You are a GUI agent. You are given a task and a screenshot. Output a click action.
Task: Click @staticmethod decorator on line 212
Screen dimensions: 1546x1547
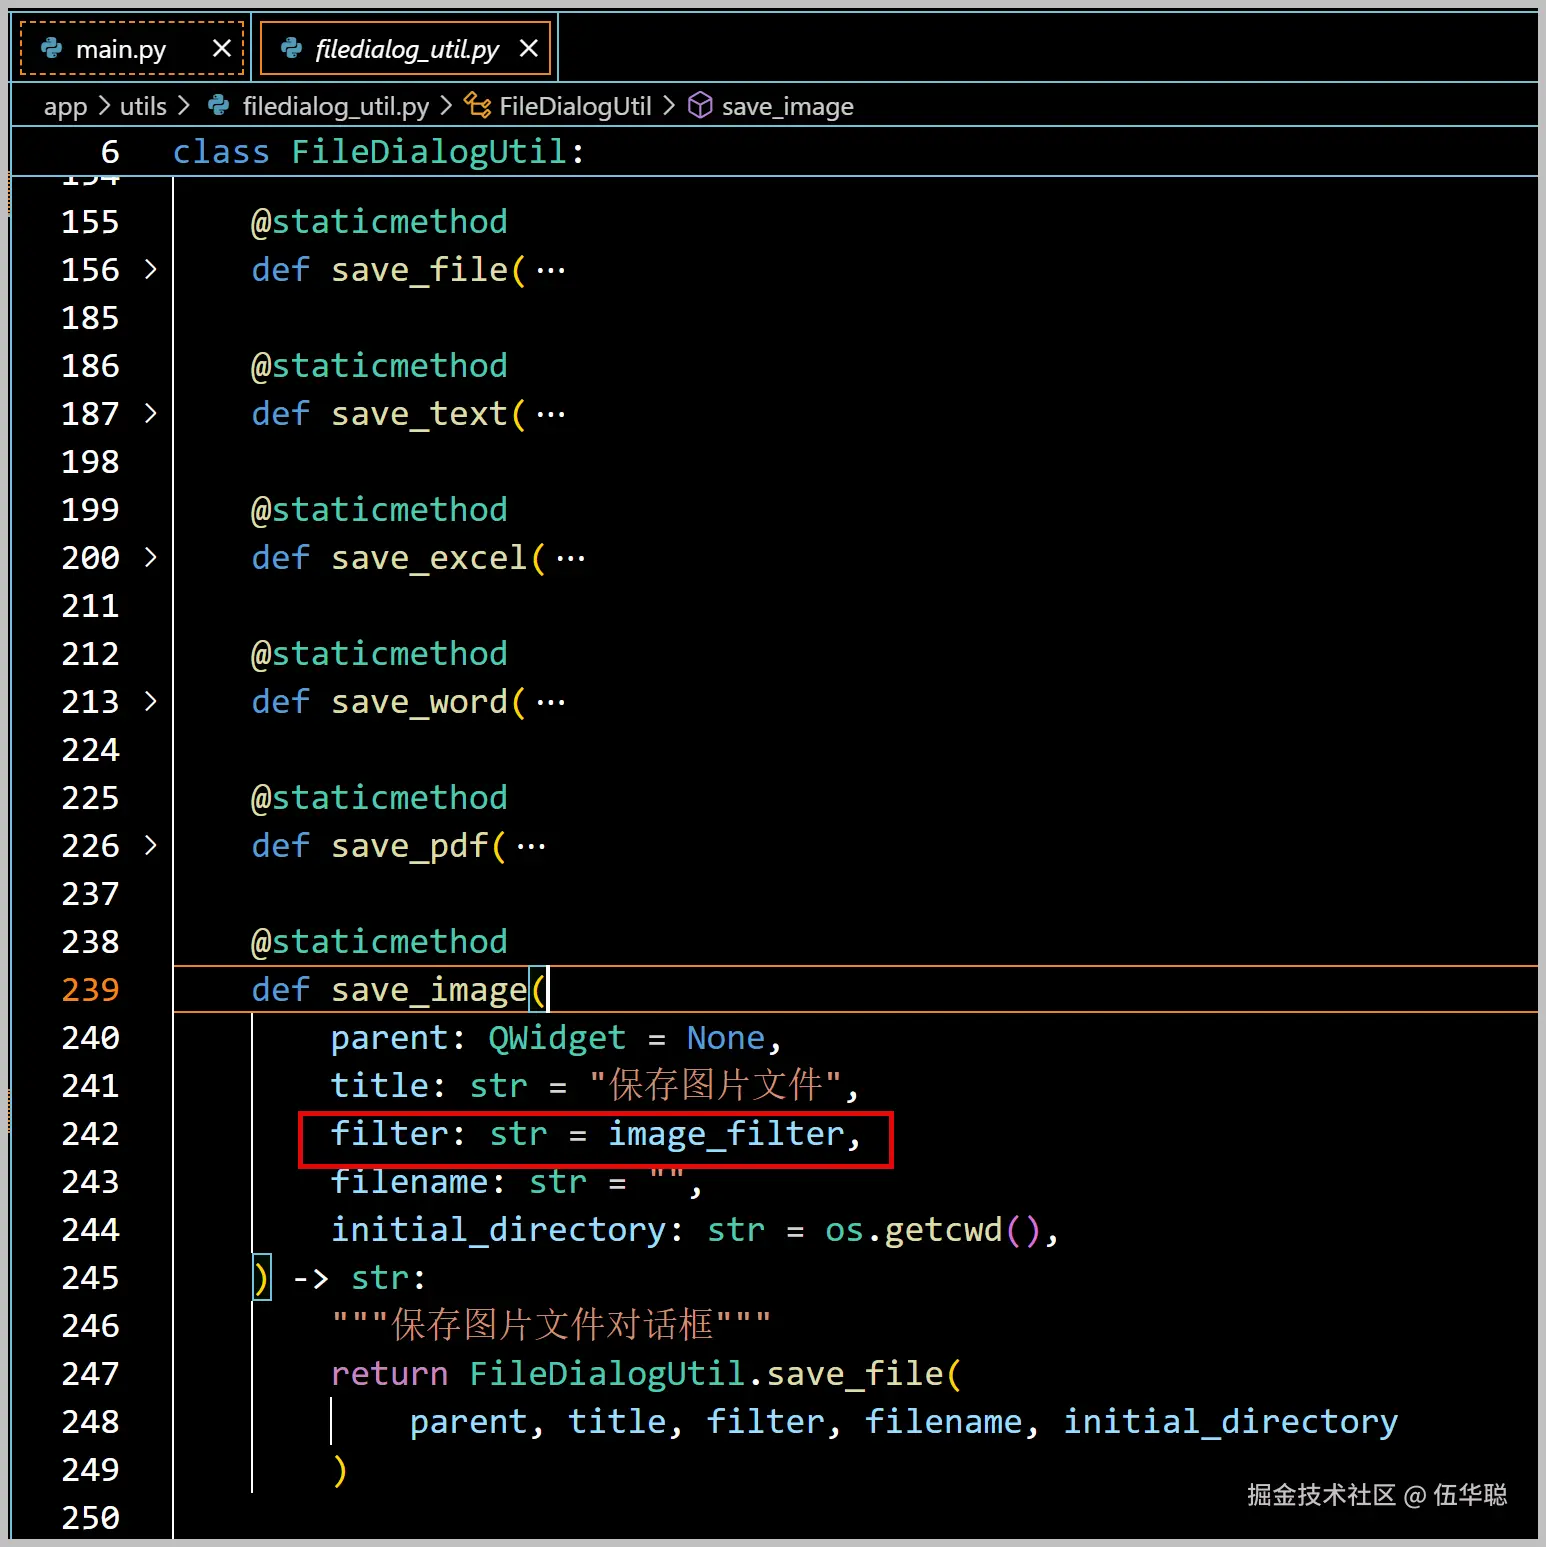[x=379, y=654]
